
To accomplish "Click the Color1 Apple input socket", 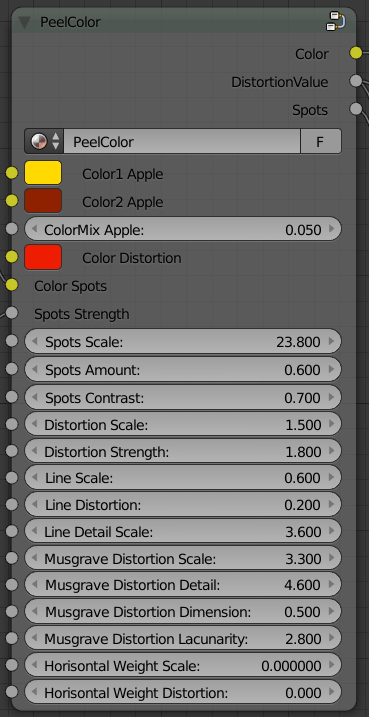I will [12, 173].
